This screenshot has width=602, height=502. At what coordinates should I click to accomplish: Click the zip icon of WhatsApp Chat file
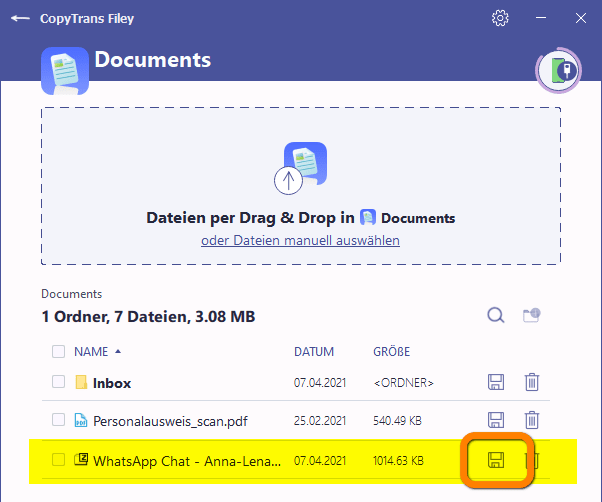81,459
